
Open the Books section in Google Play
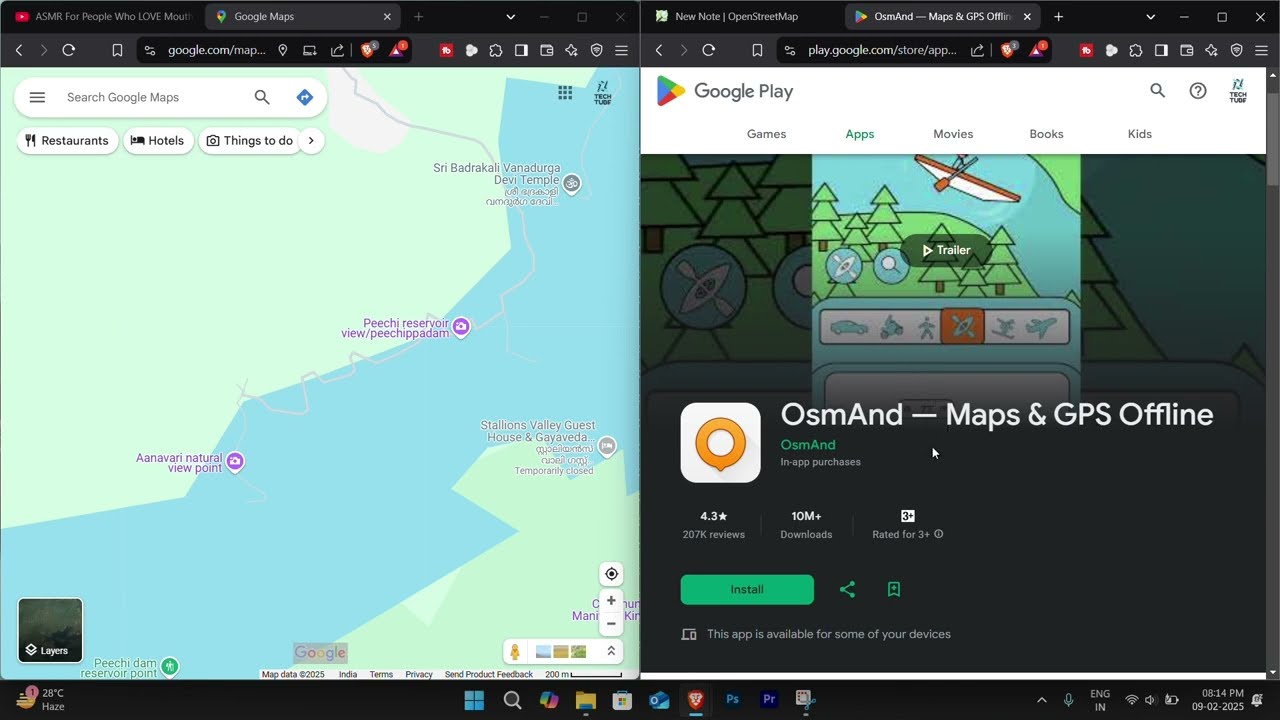[x=1046, y=134]
